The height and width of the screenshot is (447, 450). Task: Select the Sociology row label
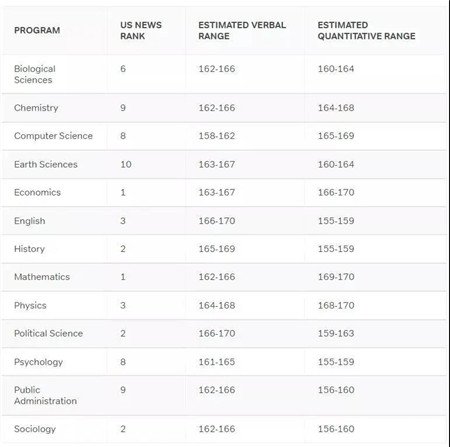[x=35, y=429]
